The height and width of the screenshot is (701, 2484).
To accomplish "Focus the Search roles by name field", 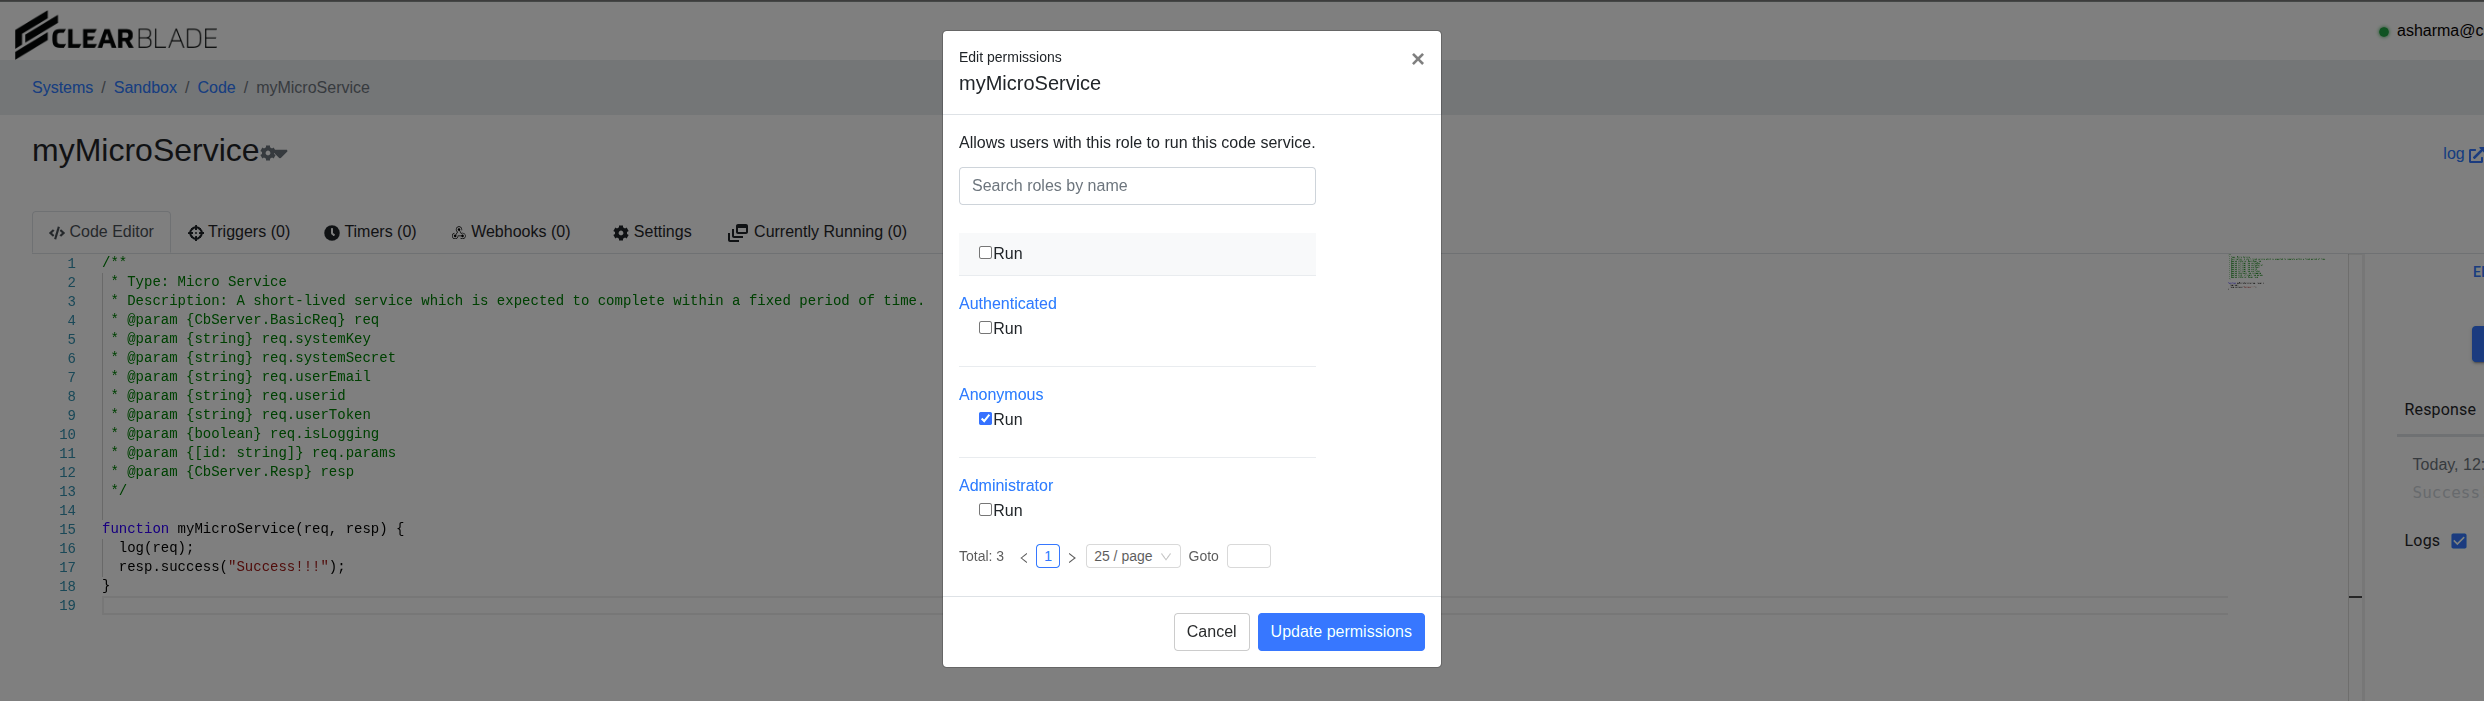I will point(1136,186).
